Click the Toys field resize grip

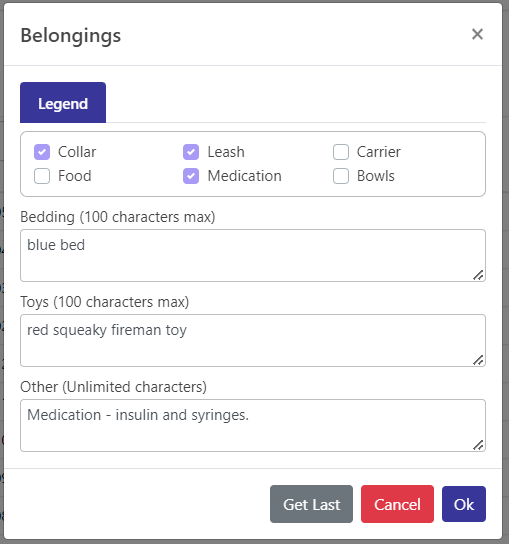tap(478, 360)
